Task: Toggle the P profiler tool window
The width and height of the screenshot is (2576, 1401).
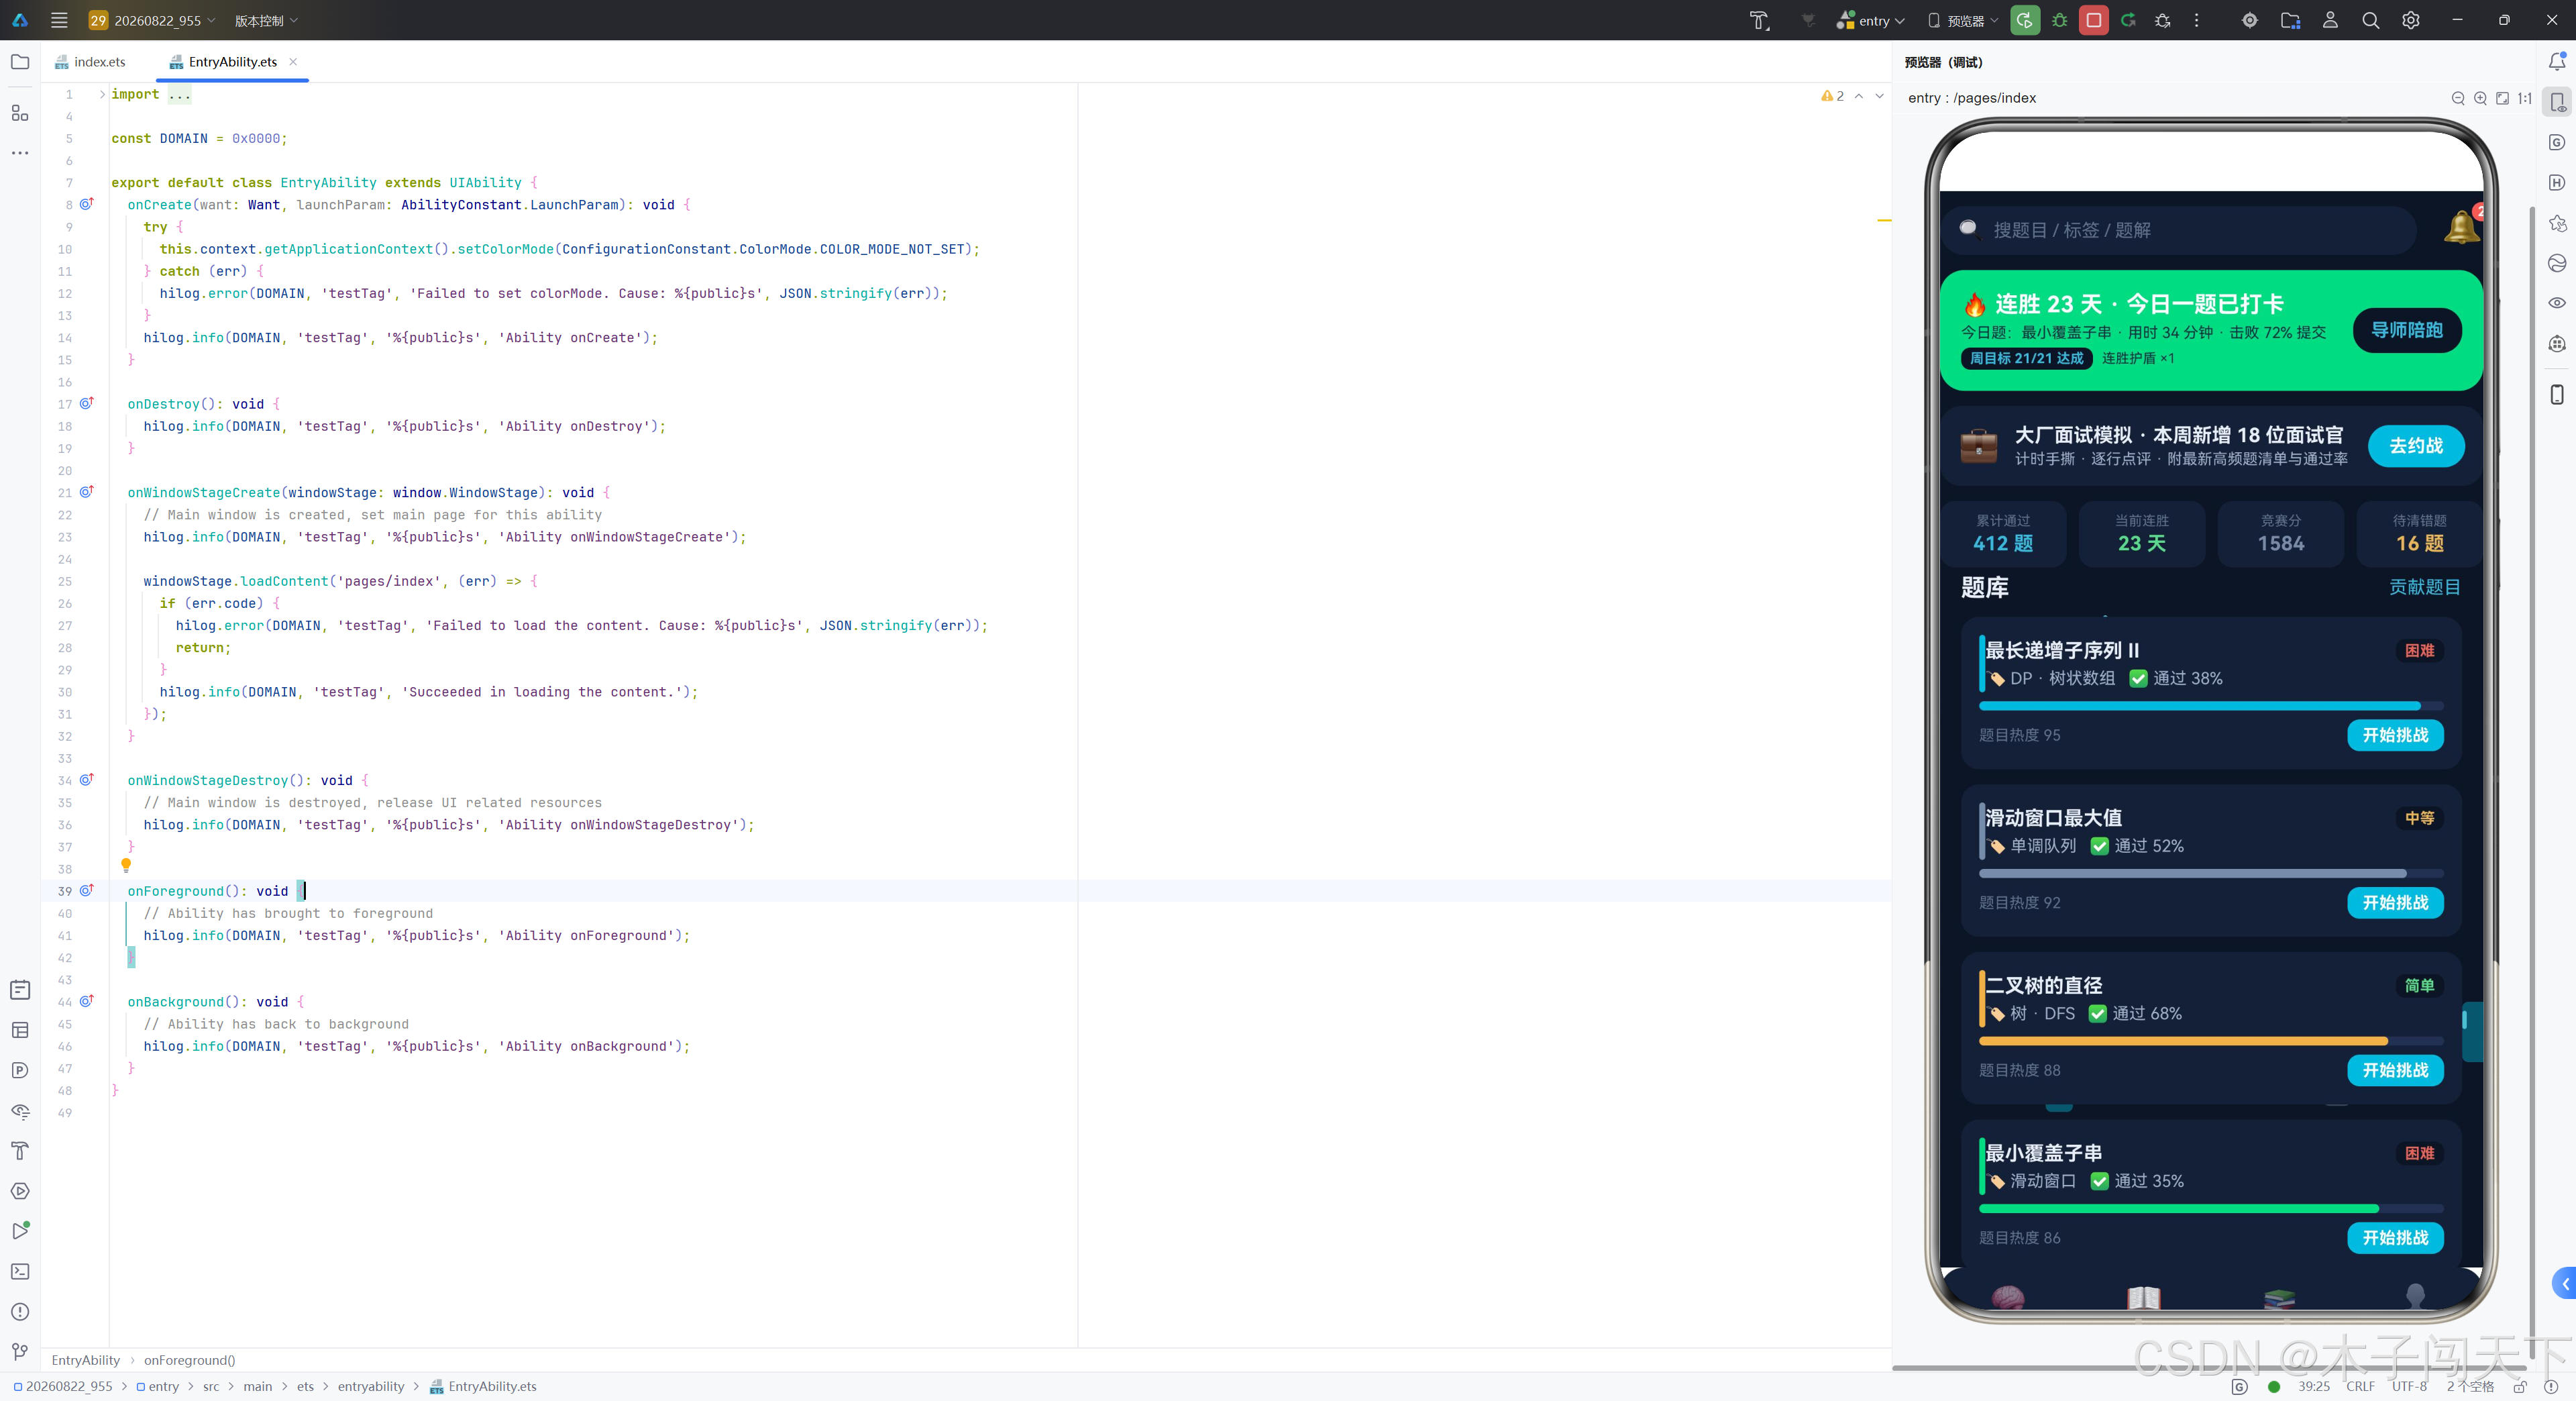Action: pyautogui.click(x=20, y=1070)
